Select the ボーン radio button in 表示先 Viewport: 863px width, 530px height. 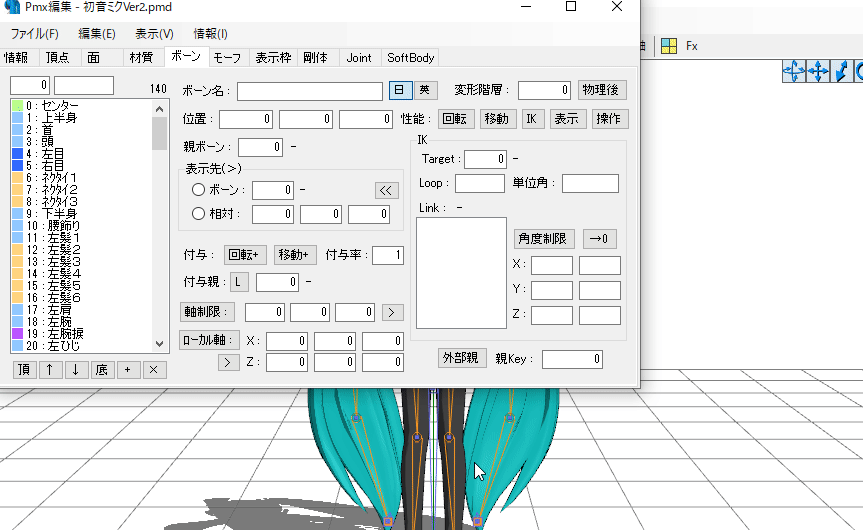click(198, 190)
